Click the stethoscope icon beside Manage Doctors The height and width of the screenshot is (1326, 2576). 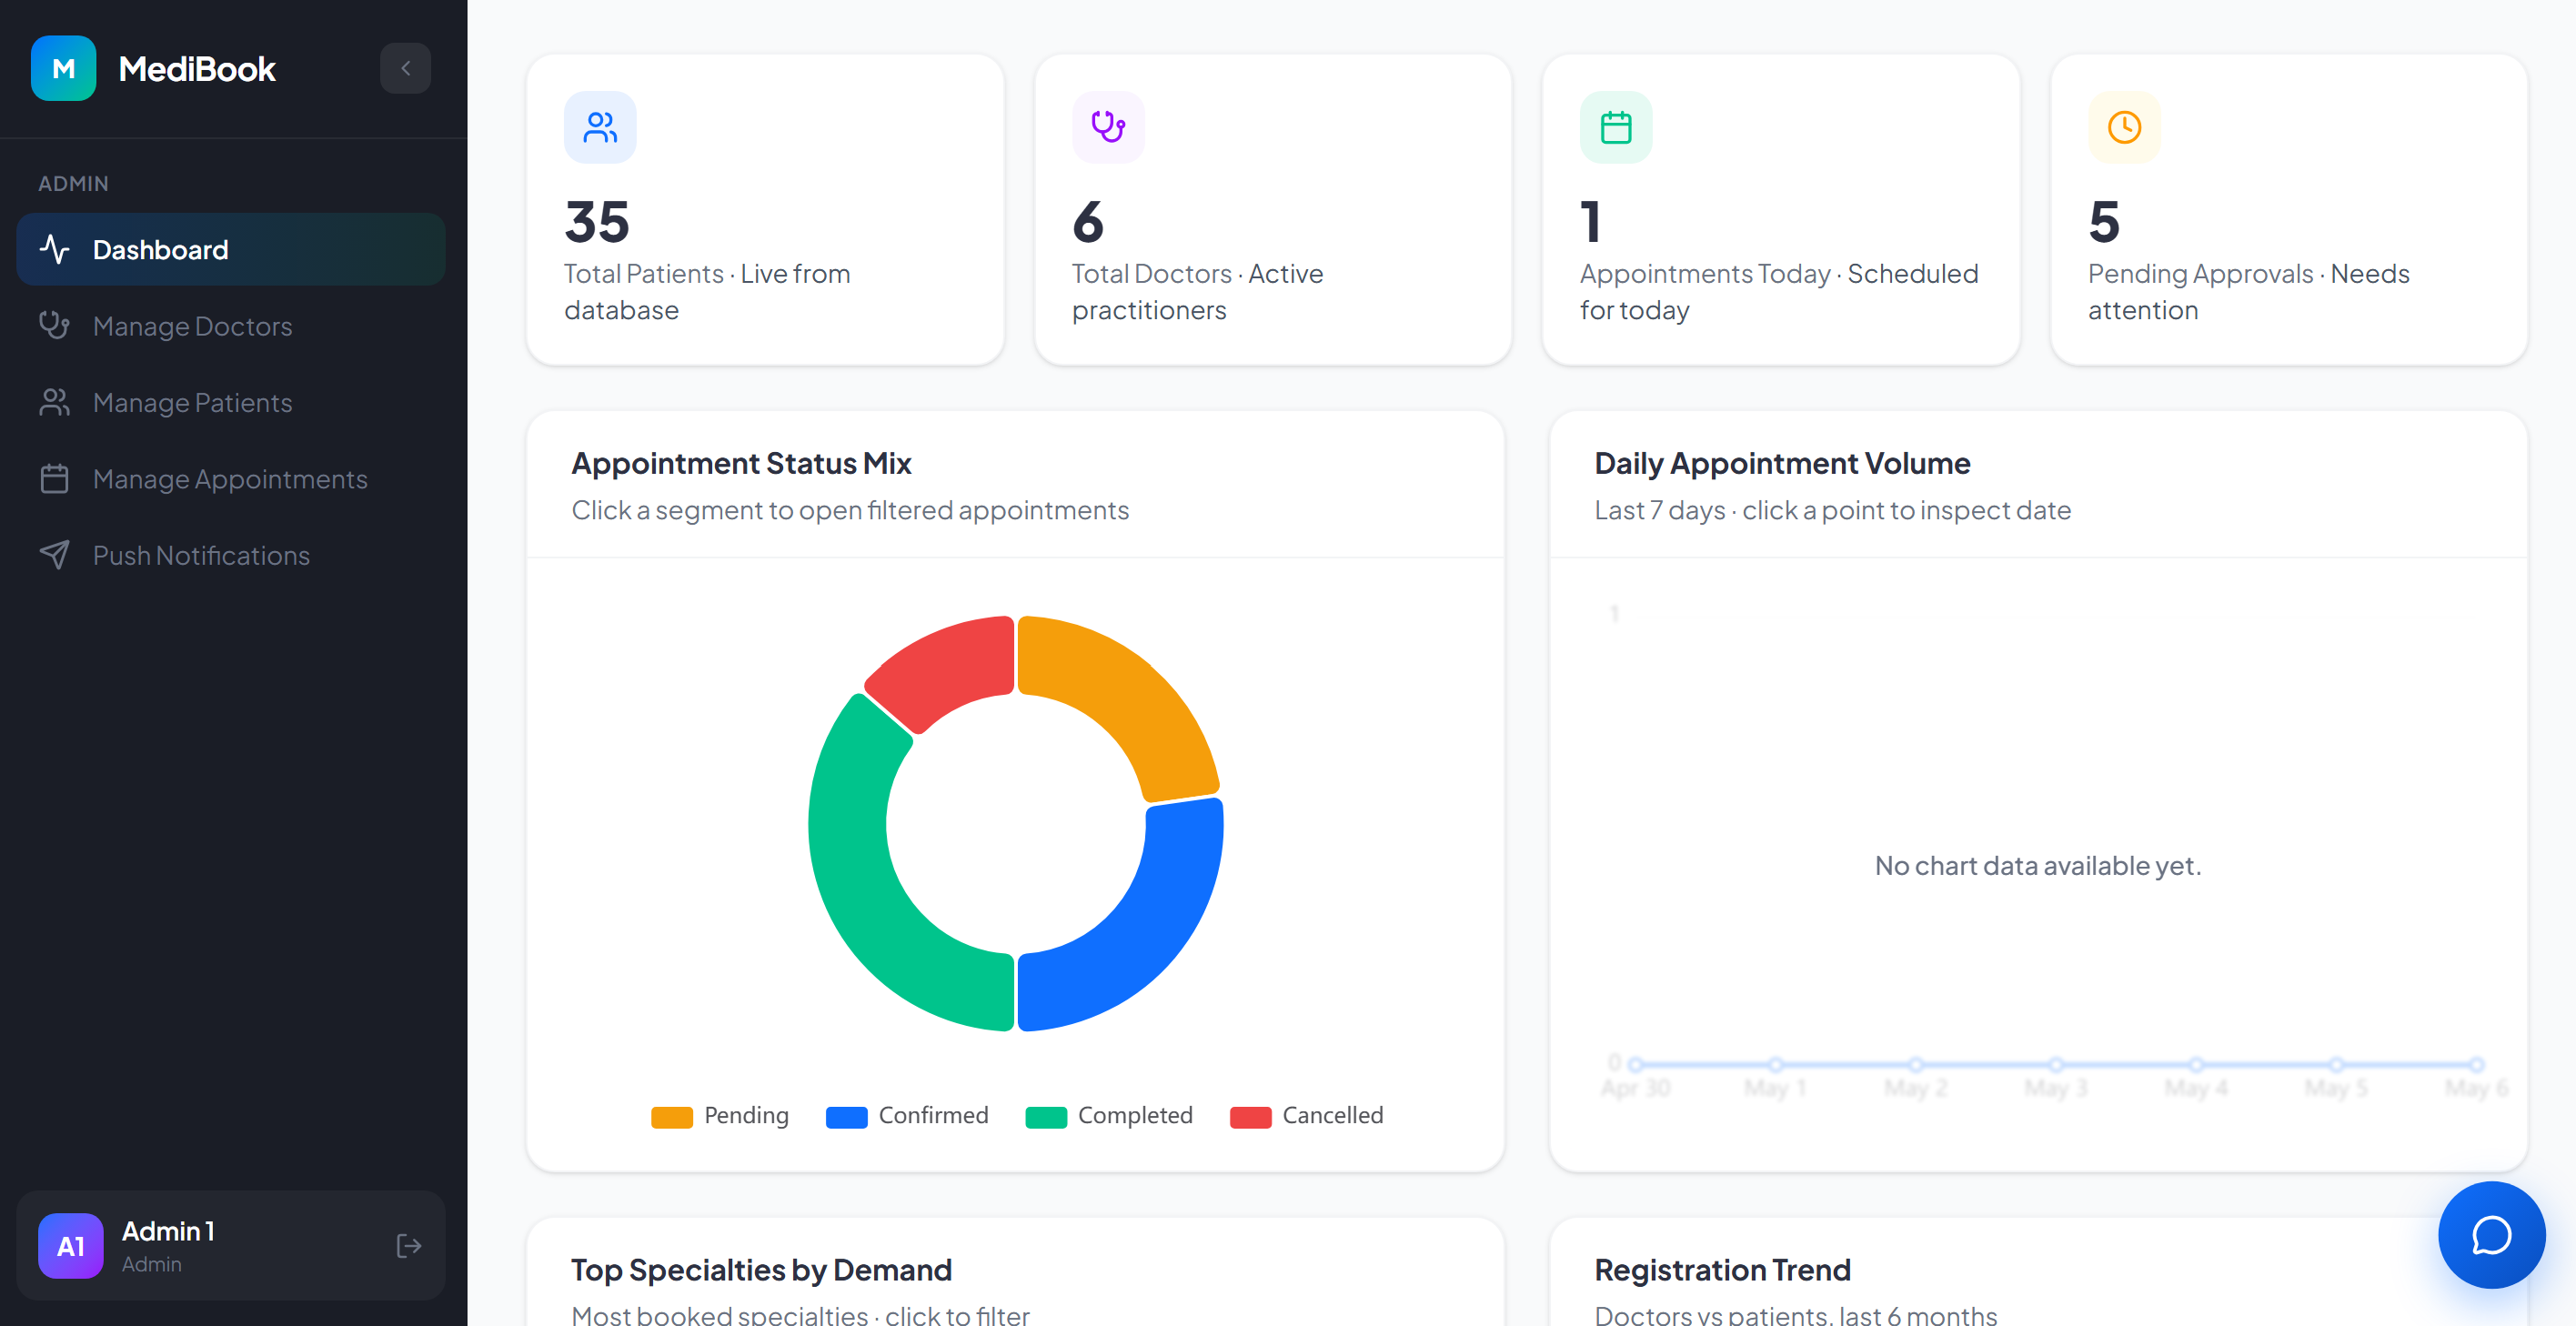click(55, 325)
